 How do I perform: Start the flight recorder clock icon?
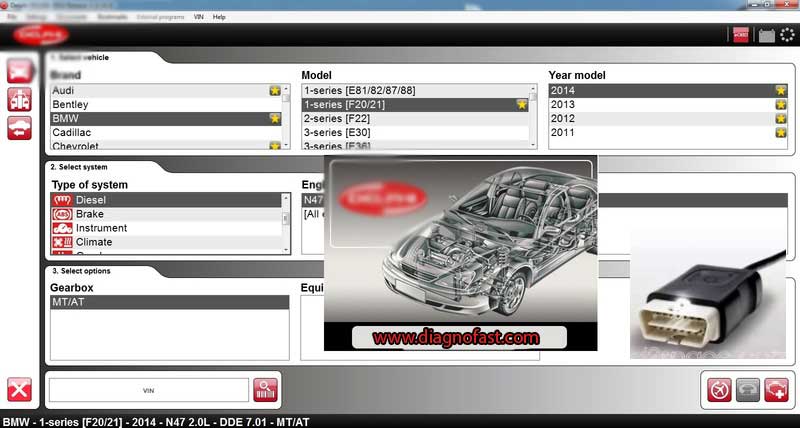[x=719, y=391]
